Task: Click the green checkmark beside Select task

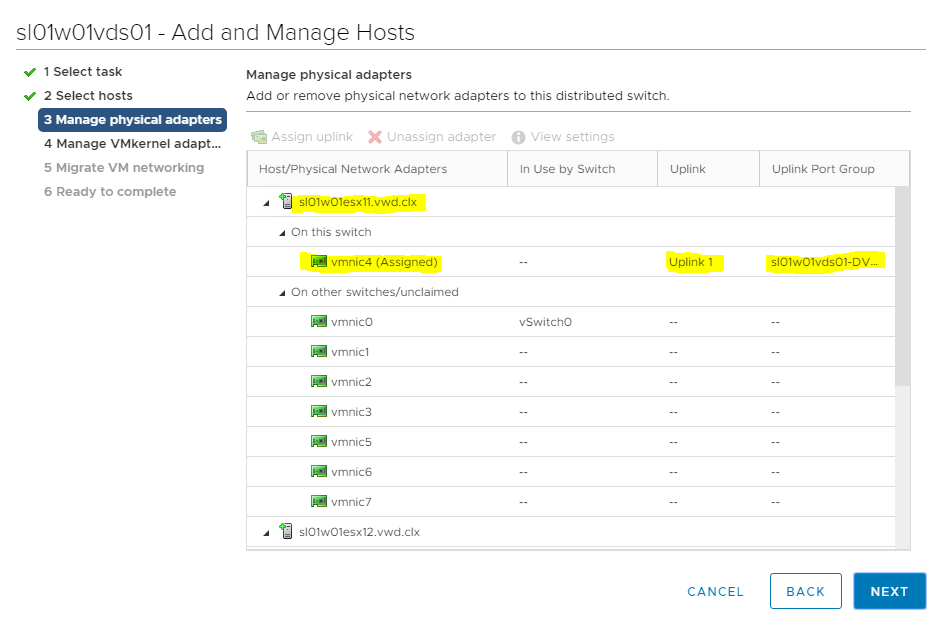Action: click(x=30, y=73)
